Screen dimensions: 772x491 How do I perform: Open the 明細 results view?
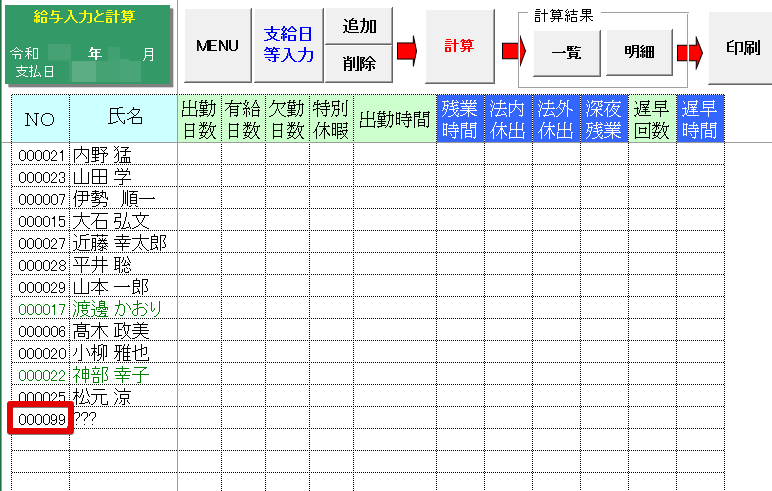[x=639, y=53]
